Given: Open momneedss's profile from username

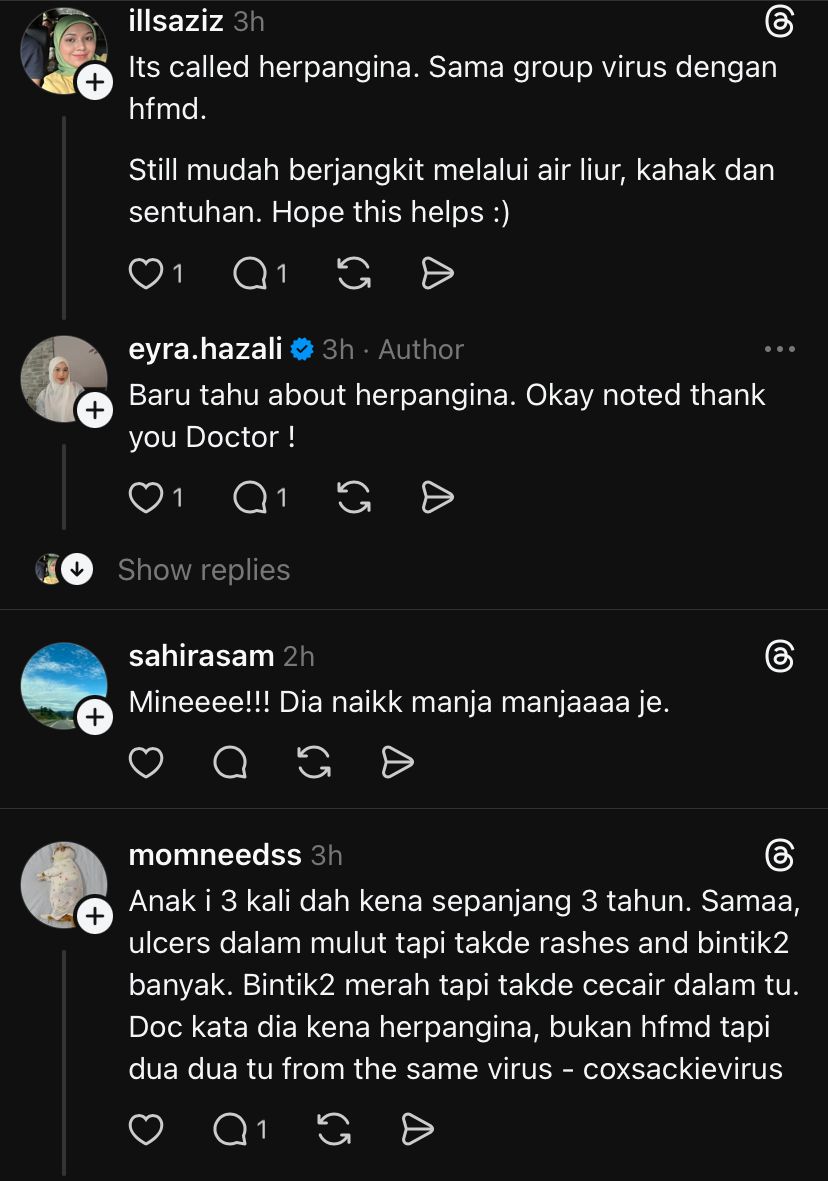Looking at the screenshot, I should pos(215,856).
